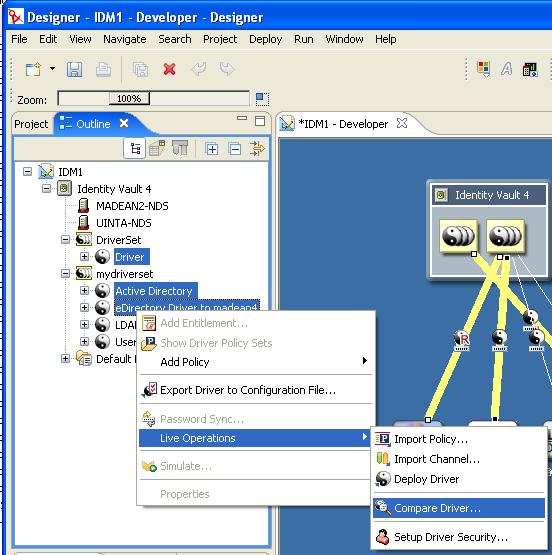Click the zoom-to-fit icon beside the slider
The image size is (552, 555).
pos(262,99)
